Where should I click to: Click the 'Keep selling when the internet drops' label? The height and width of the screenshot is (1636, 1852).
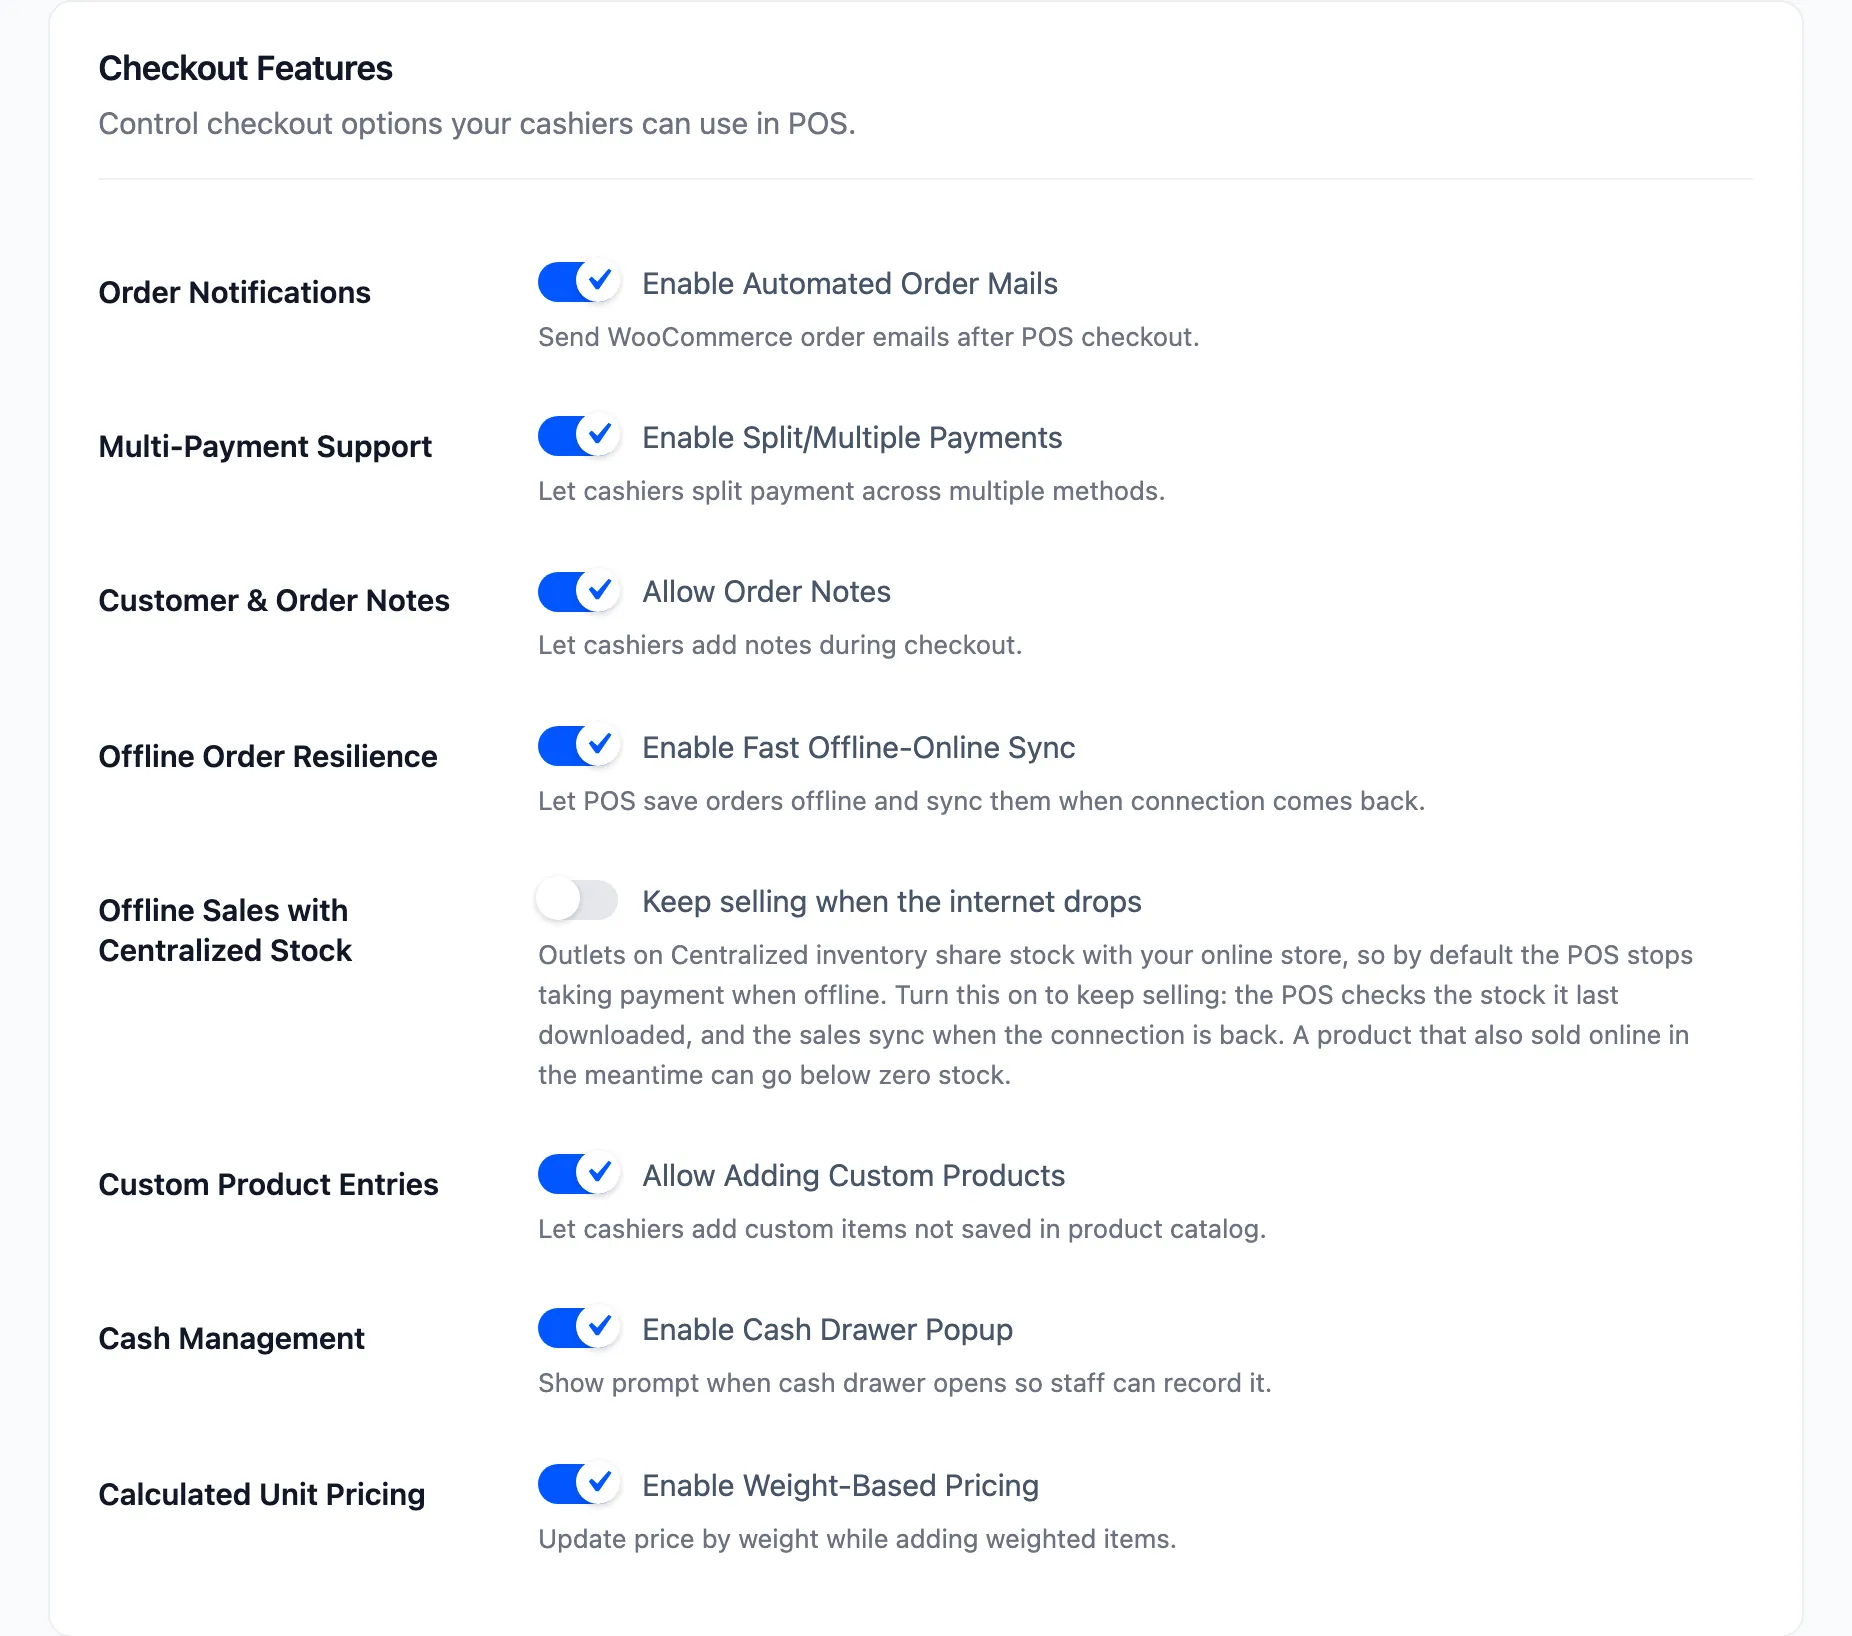coord(891,902)
